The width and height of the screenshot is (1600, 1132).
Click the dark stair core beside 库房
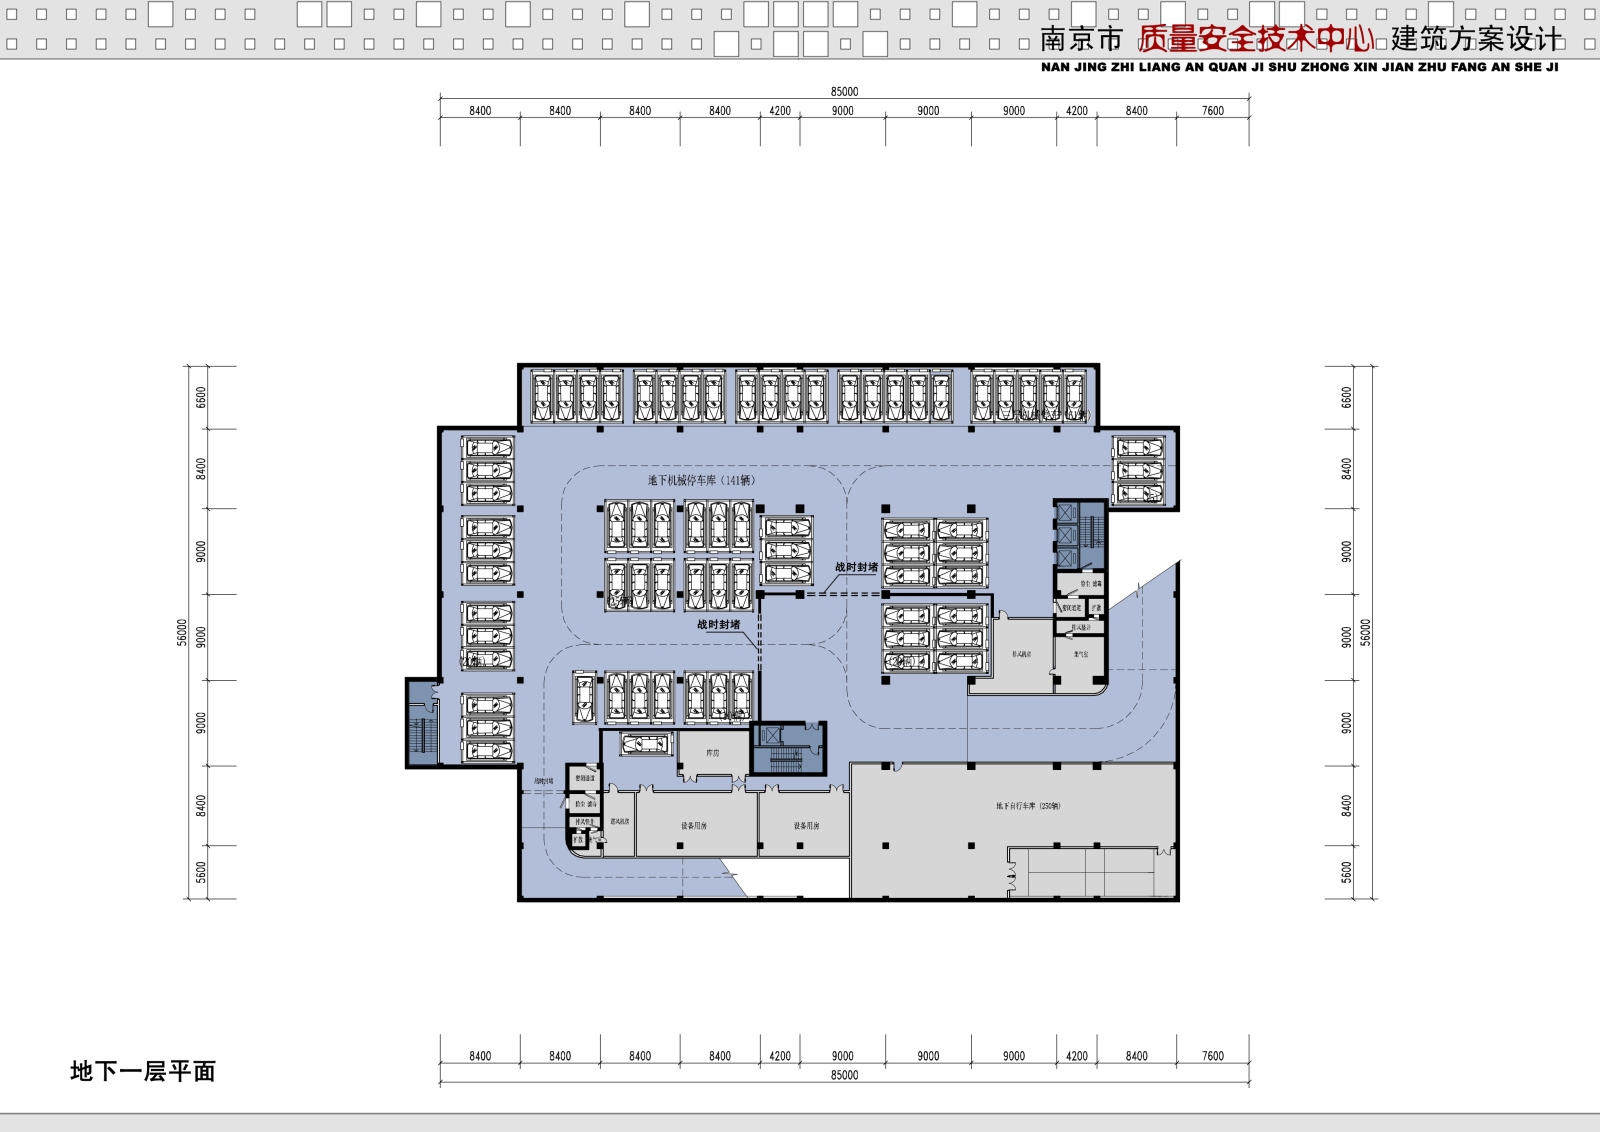[x=787, y=749]
